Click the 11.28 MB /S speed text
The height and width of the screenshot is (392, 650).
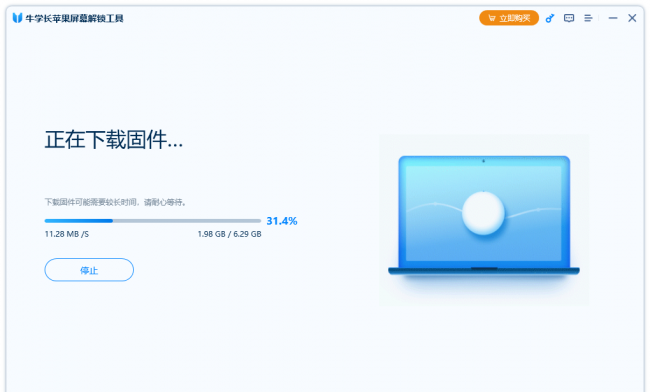pos(67,234)
